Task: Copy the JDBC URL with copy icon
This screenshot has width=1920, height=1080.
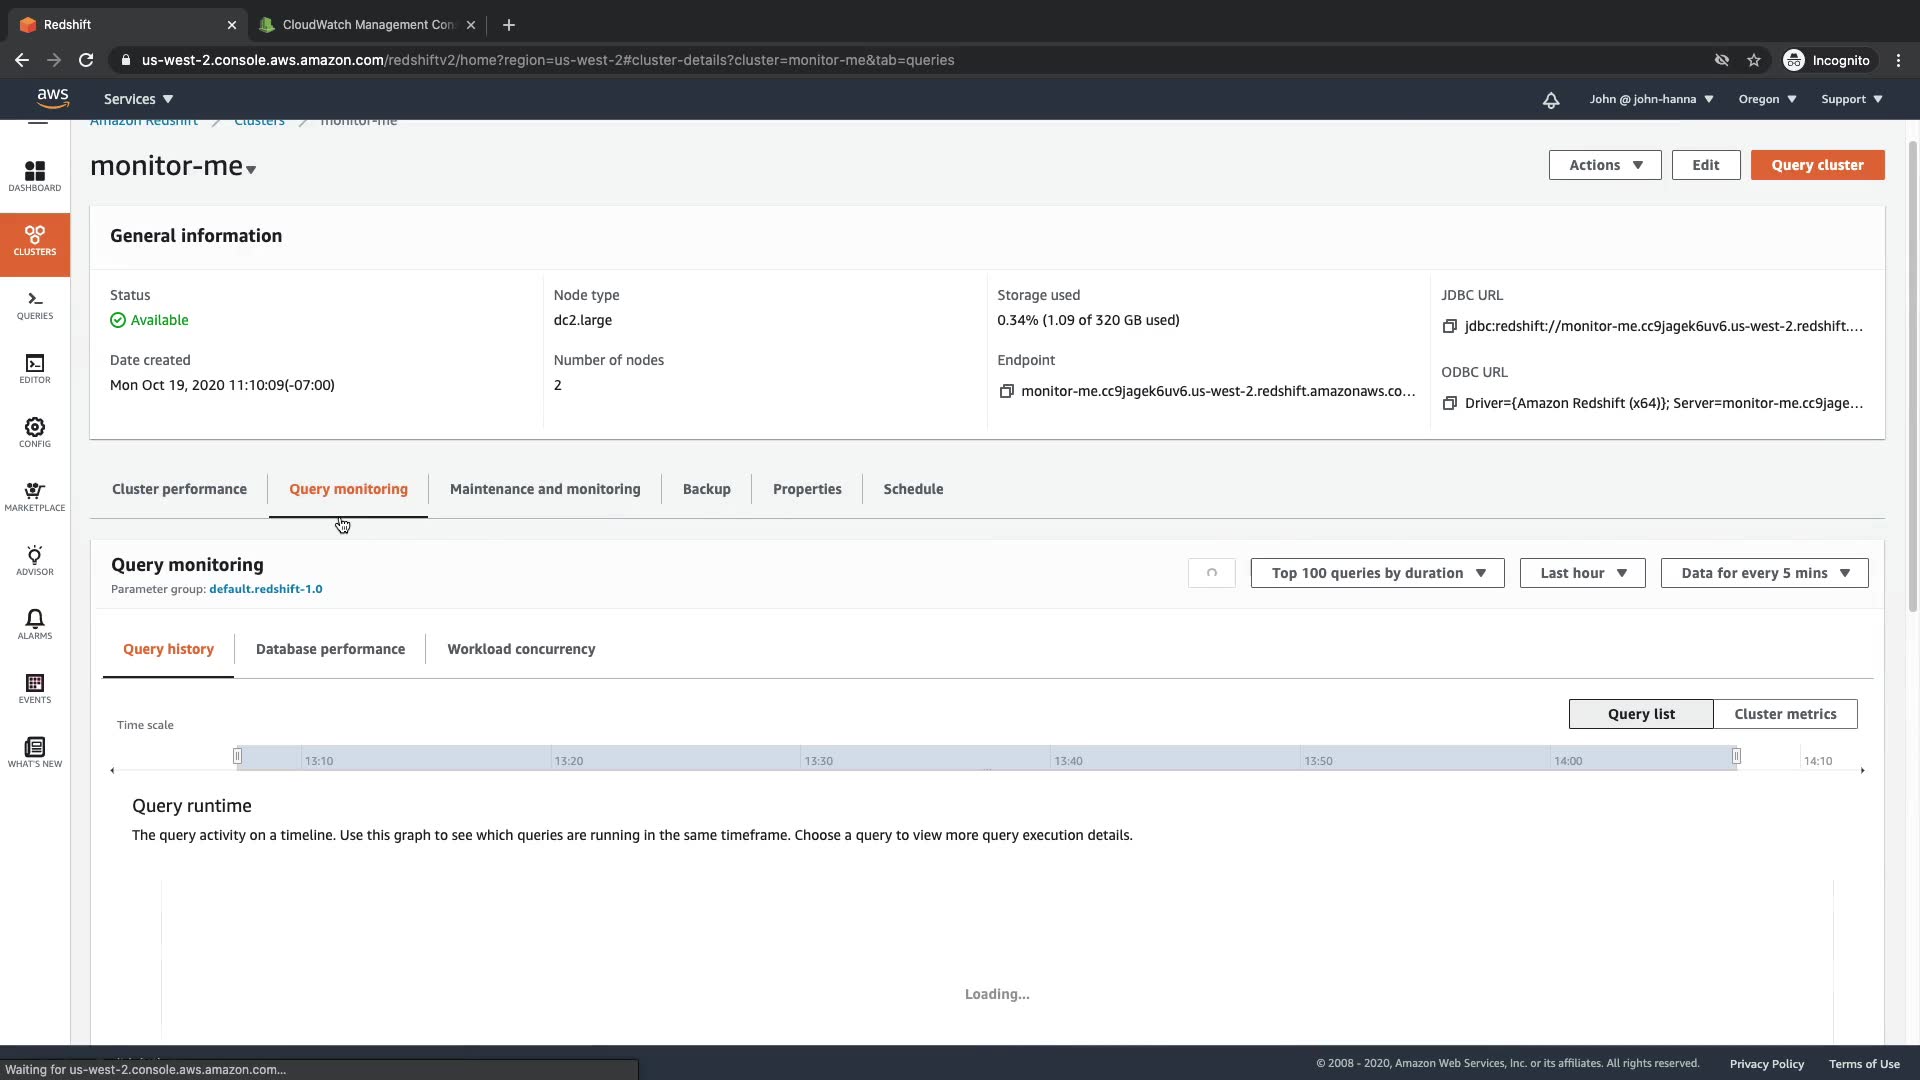Action: [1449, 326]
